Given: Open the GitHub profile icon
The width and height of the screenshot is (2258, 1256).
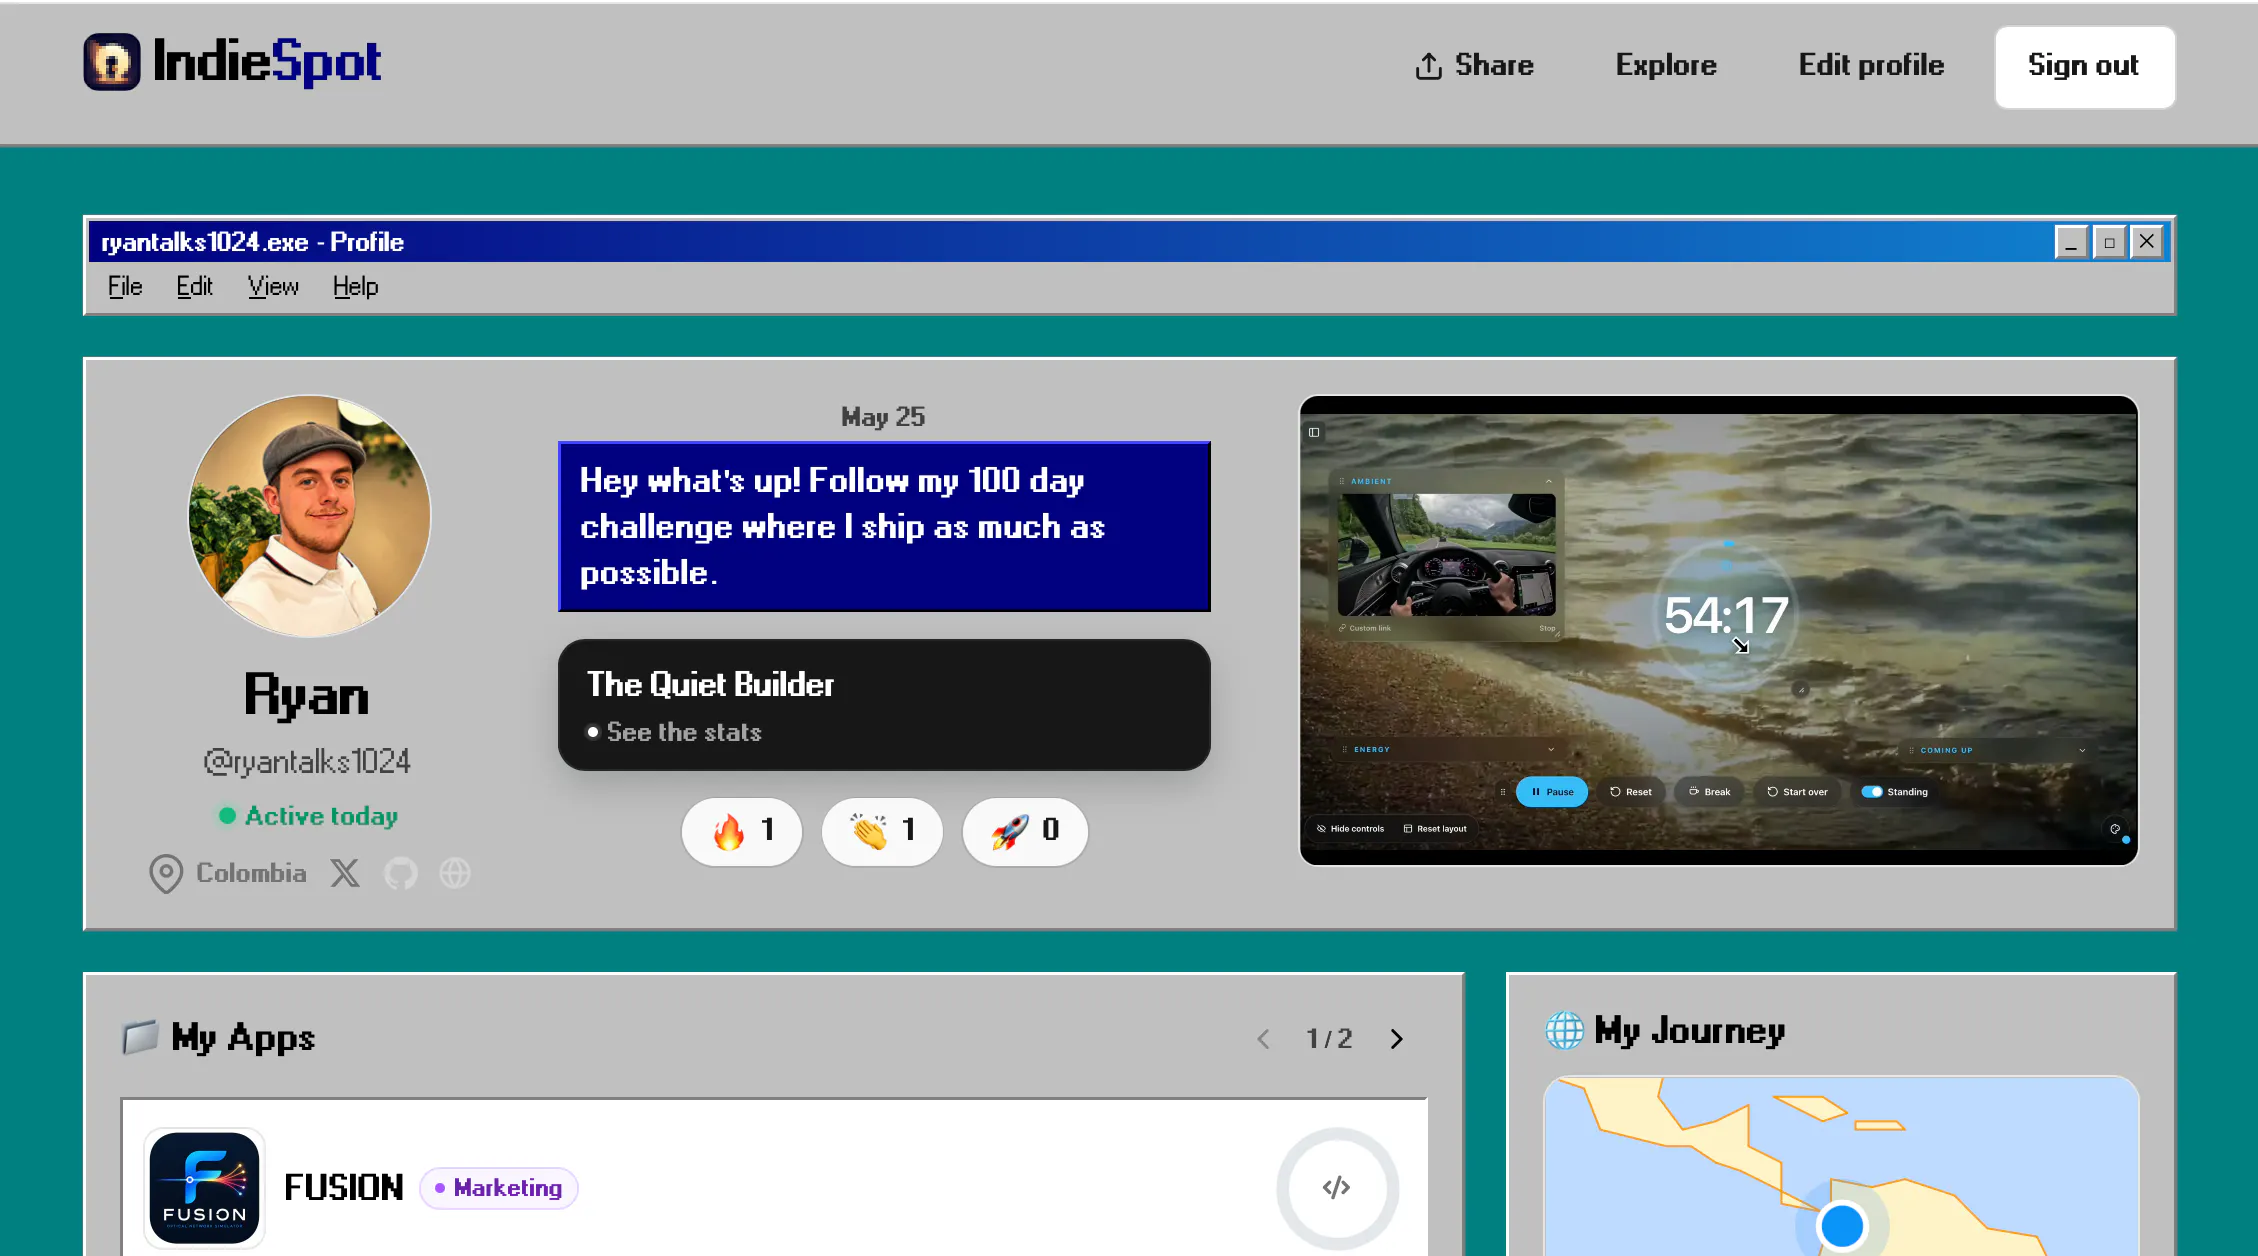Looking at the screenshot, I should [401, 873].
